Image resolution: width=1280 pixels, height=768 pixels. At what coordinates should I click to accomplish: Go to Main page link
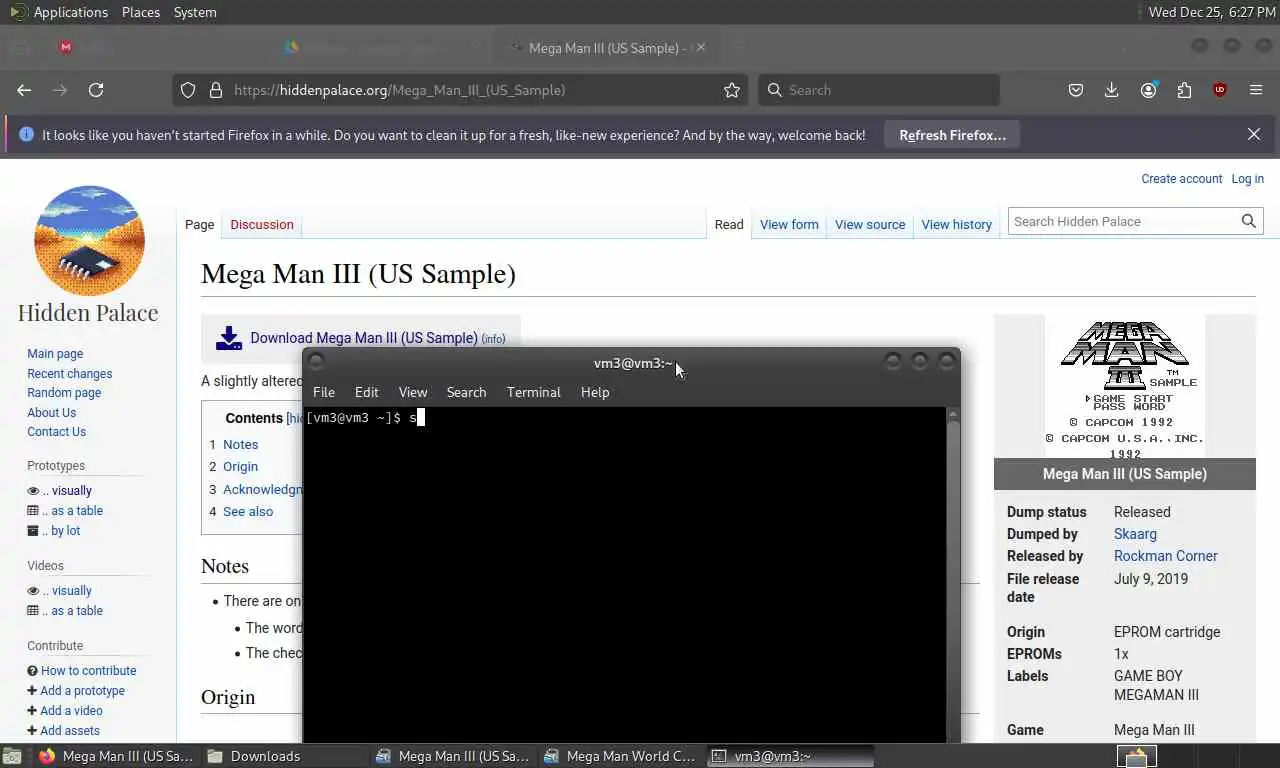55,354
